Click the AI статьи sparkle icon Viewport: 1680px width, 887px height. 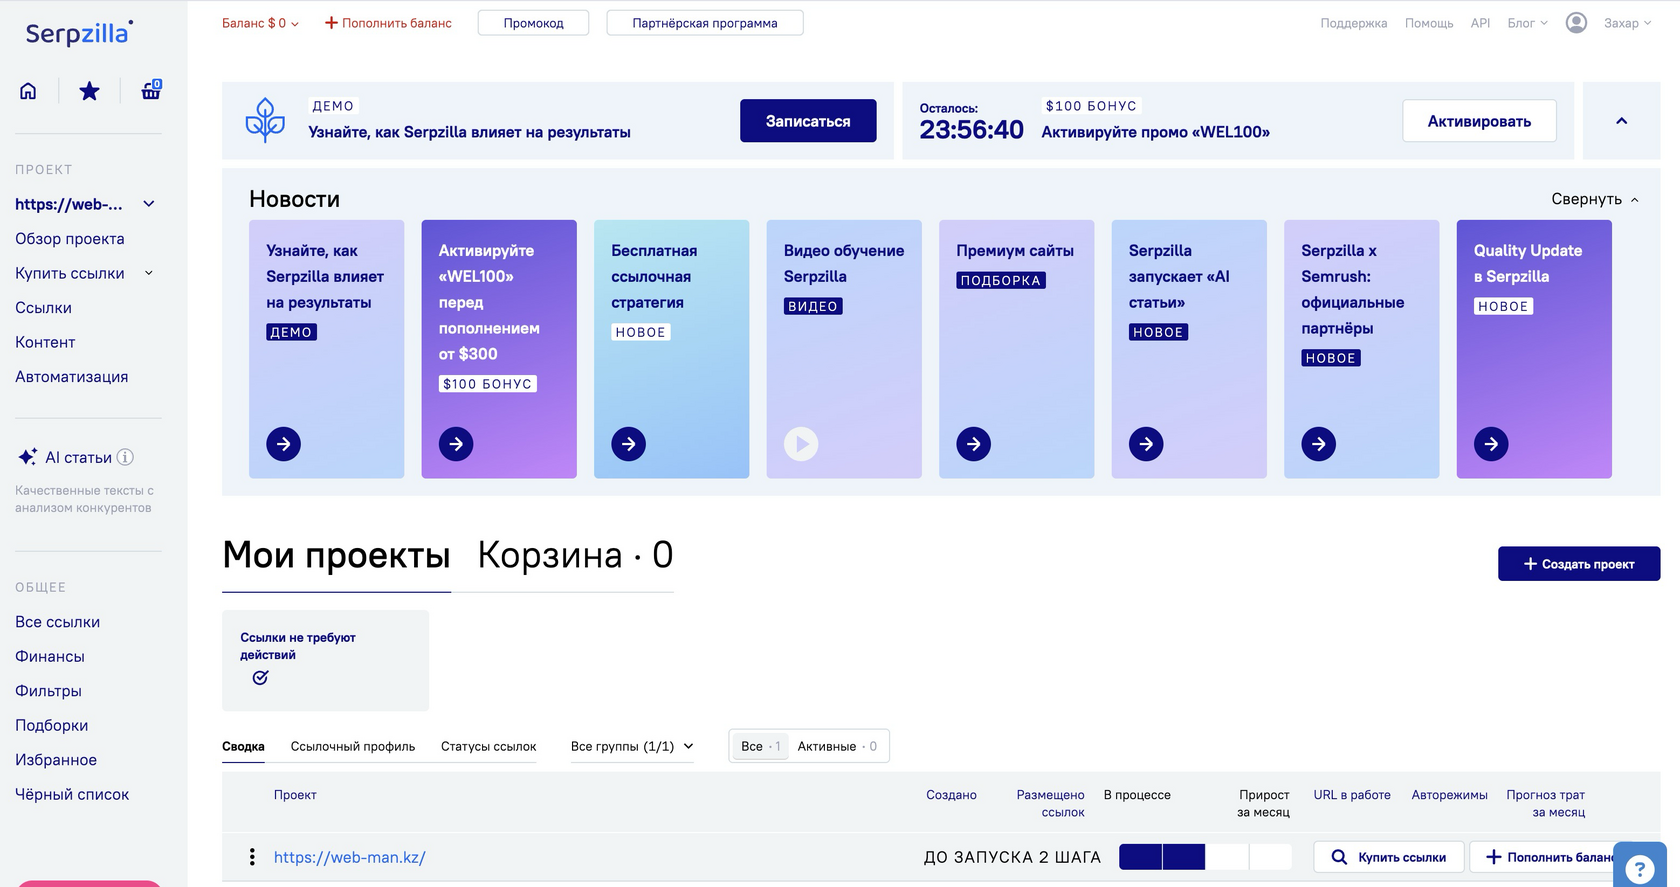(28, 457)
